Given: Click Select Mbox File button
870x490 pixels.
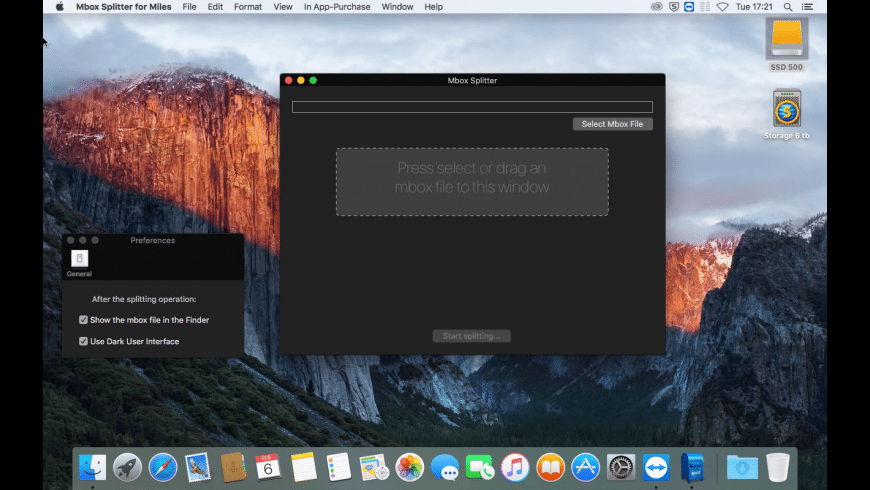Looking at the screenshot, I should point(613,124).
